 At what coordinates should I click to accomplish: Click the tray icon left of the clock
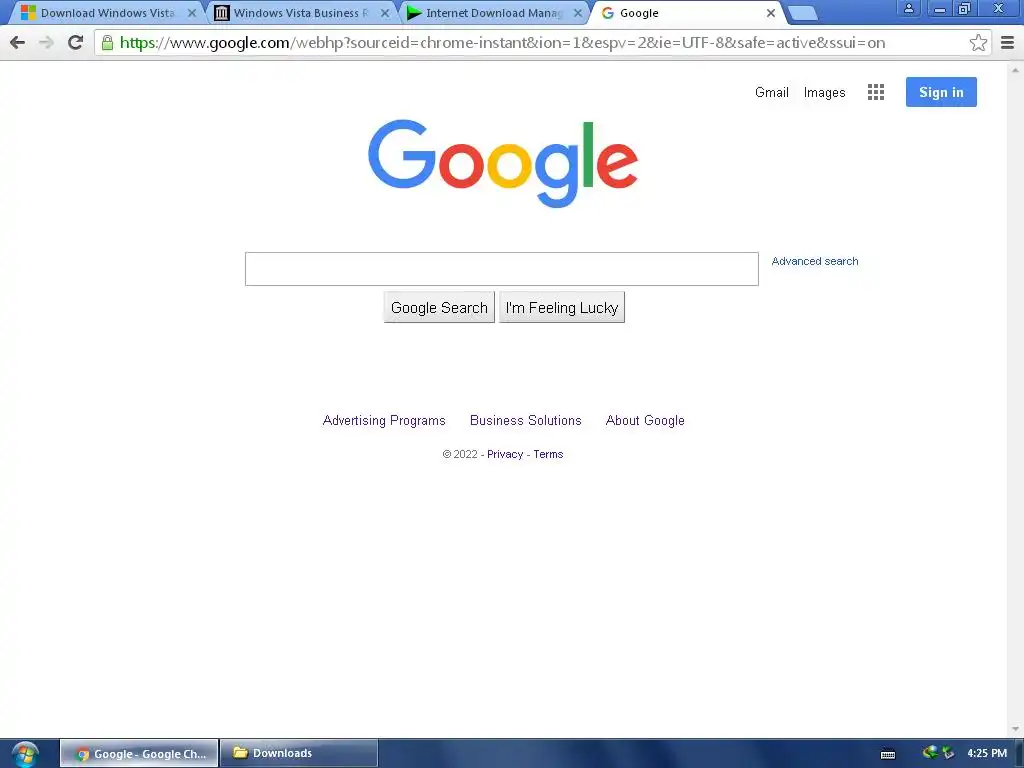coord(948,754)
